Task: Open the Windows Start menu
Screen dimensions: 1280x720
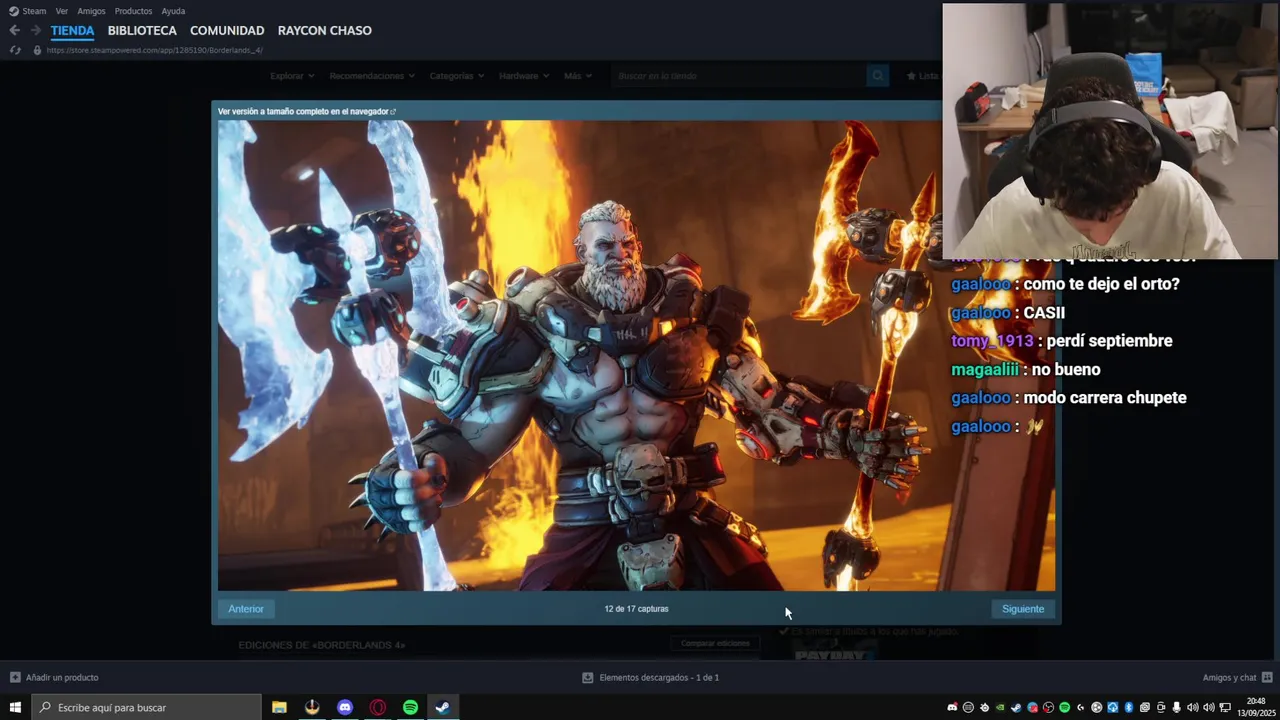Action: click(x=15, y=707)
